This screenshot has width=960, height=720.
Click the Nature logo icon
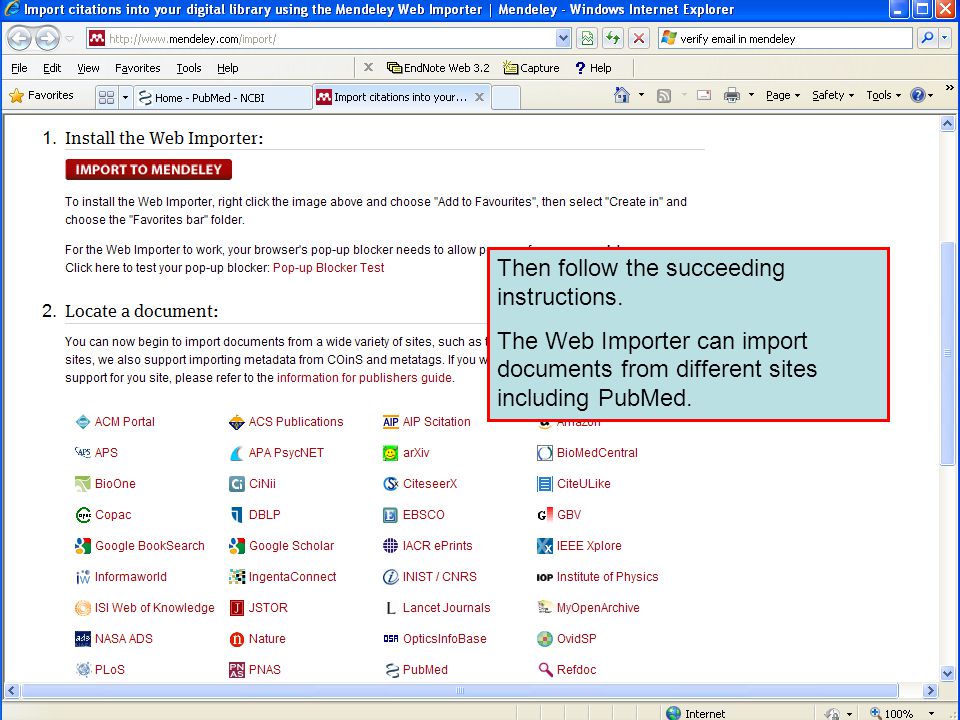click(x=236, y=639)
